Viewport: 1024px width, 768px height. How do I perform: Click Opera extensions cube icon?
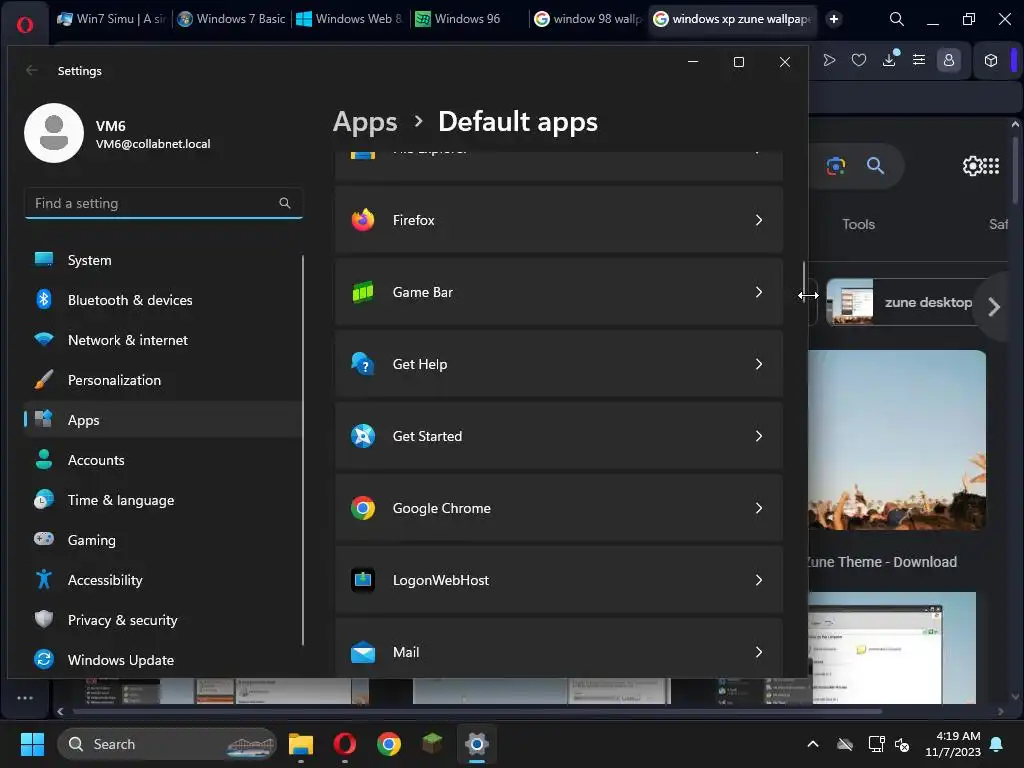[x=991, y=60]
